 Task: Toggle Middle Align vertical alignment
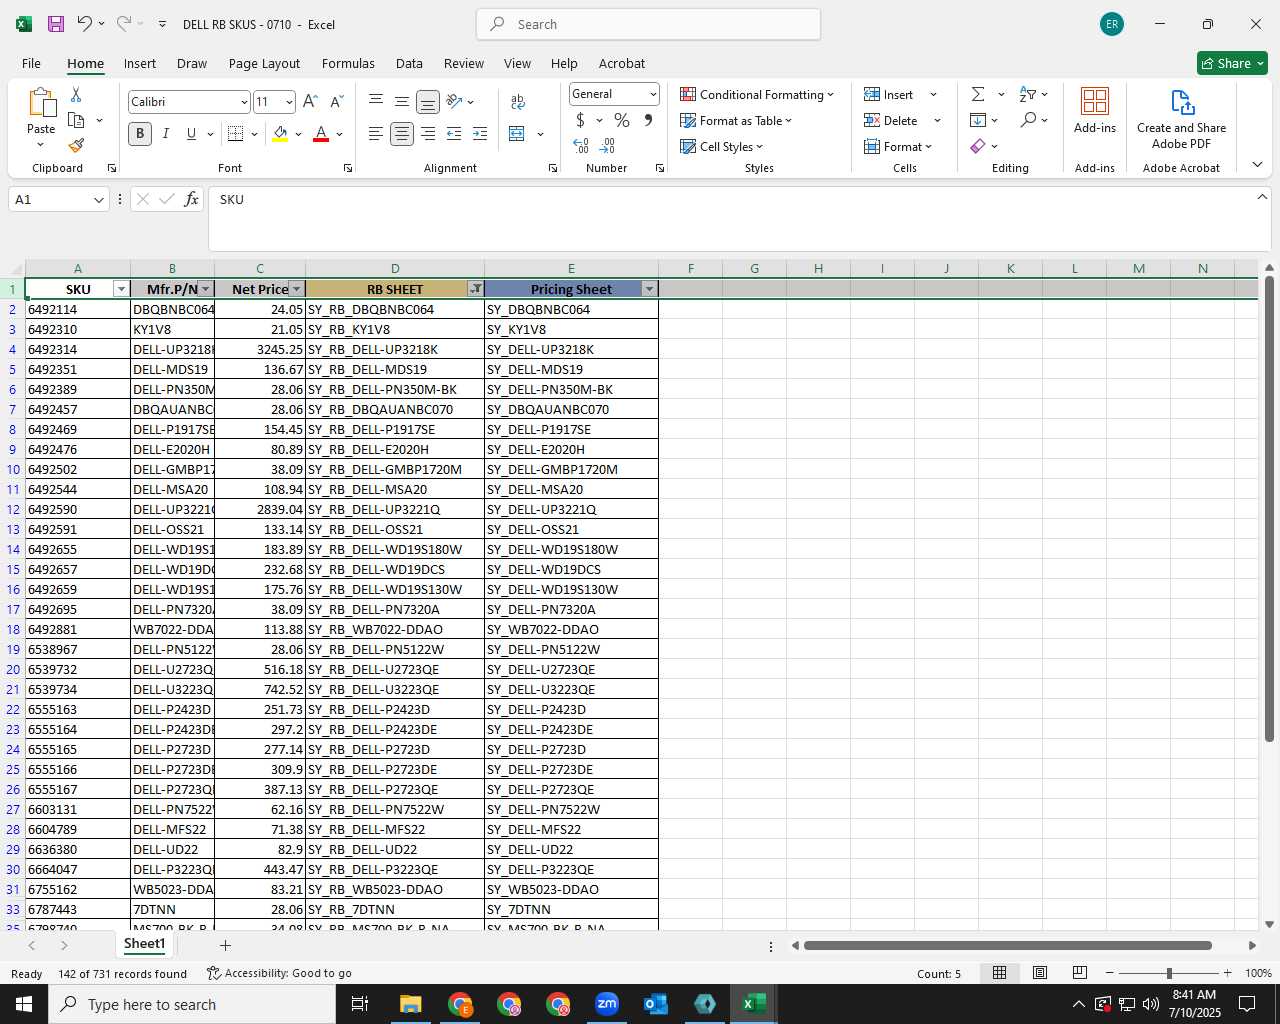pyautogui.click(x=402, y=101)
